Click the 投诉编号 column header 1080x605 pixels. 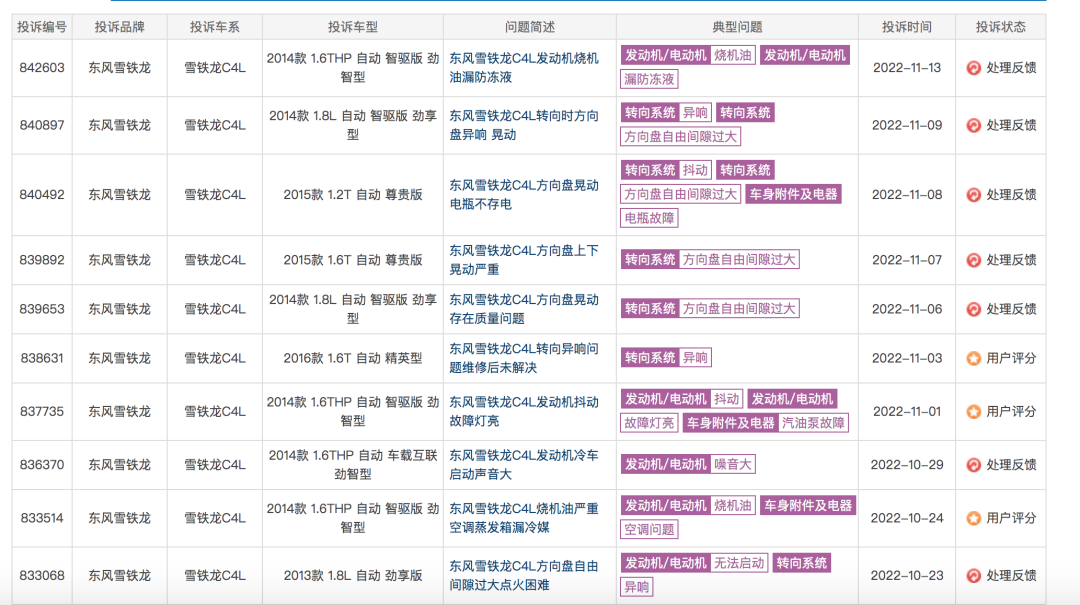[x=42, y=27]
